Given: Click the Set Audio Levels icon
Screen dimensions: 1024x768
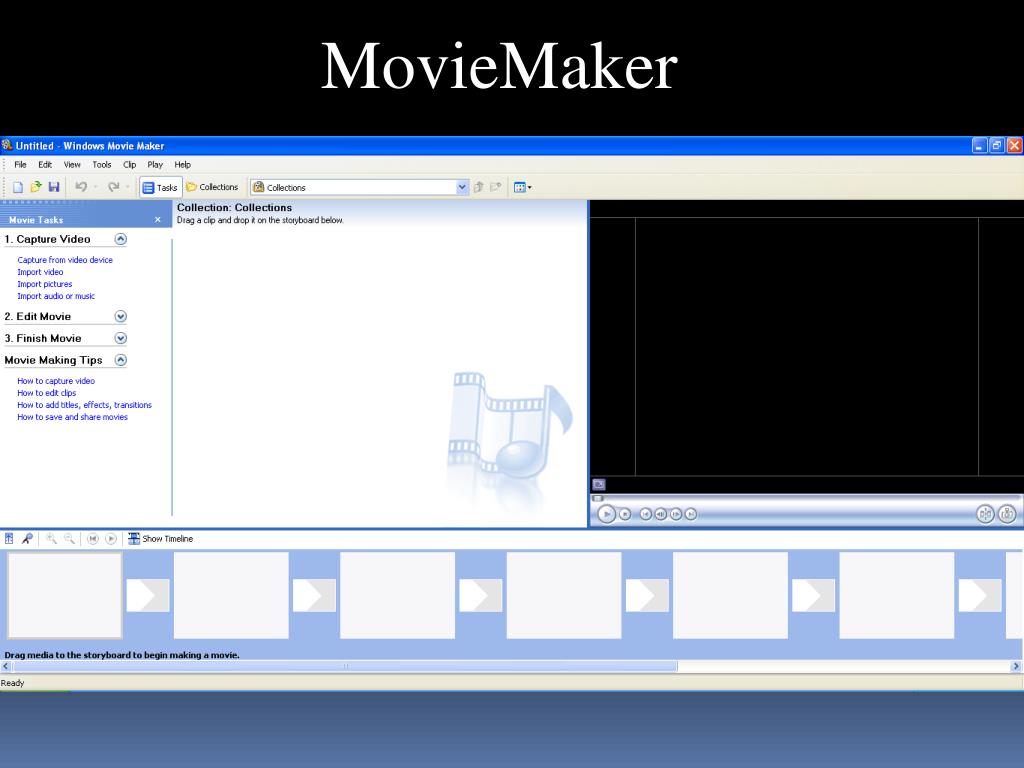Looking at the screenshot, I should 9,539.
